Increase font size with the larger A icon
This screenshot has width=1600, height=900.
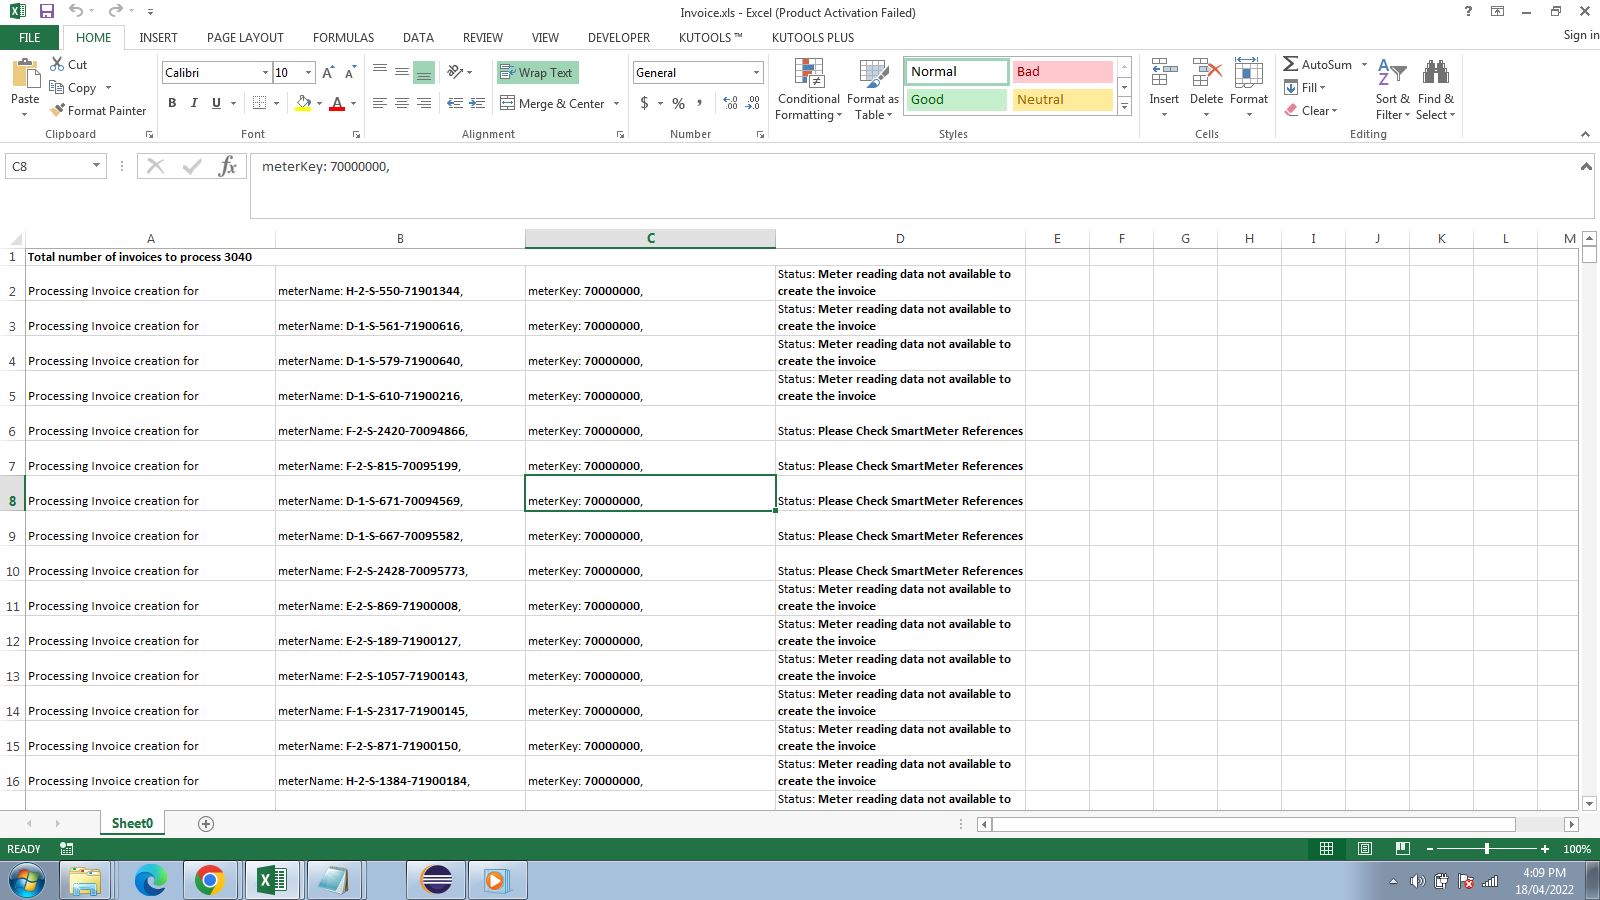tap(328, 73)
